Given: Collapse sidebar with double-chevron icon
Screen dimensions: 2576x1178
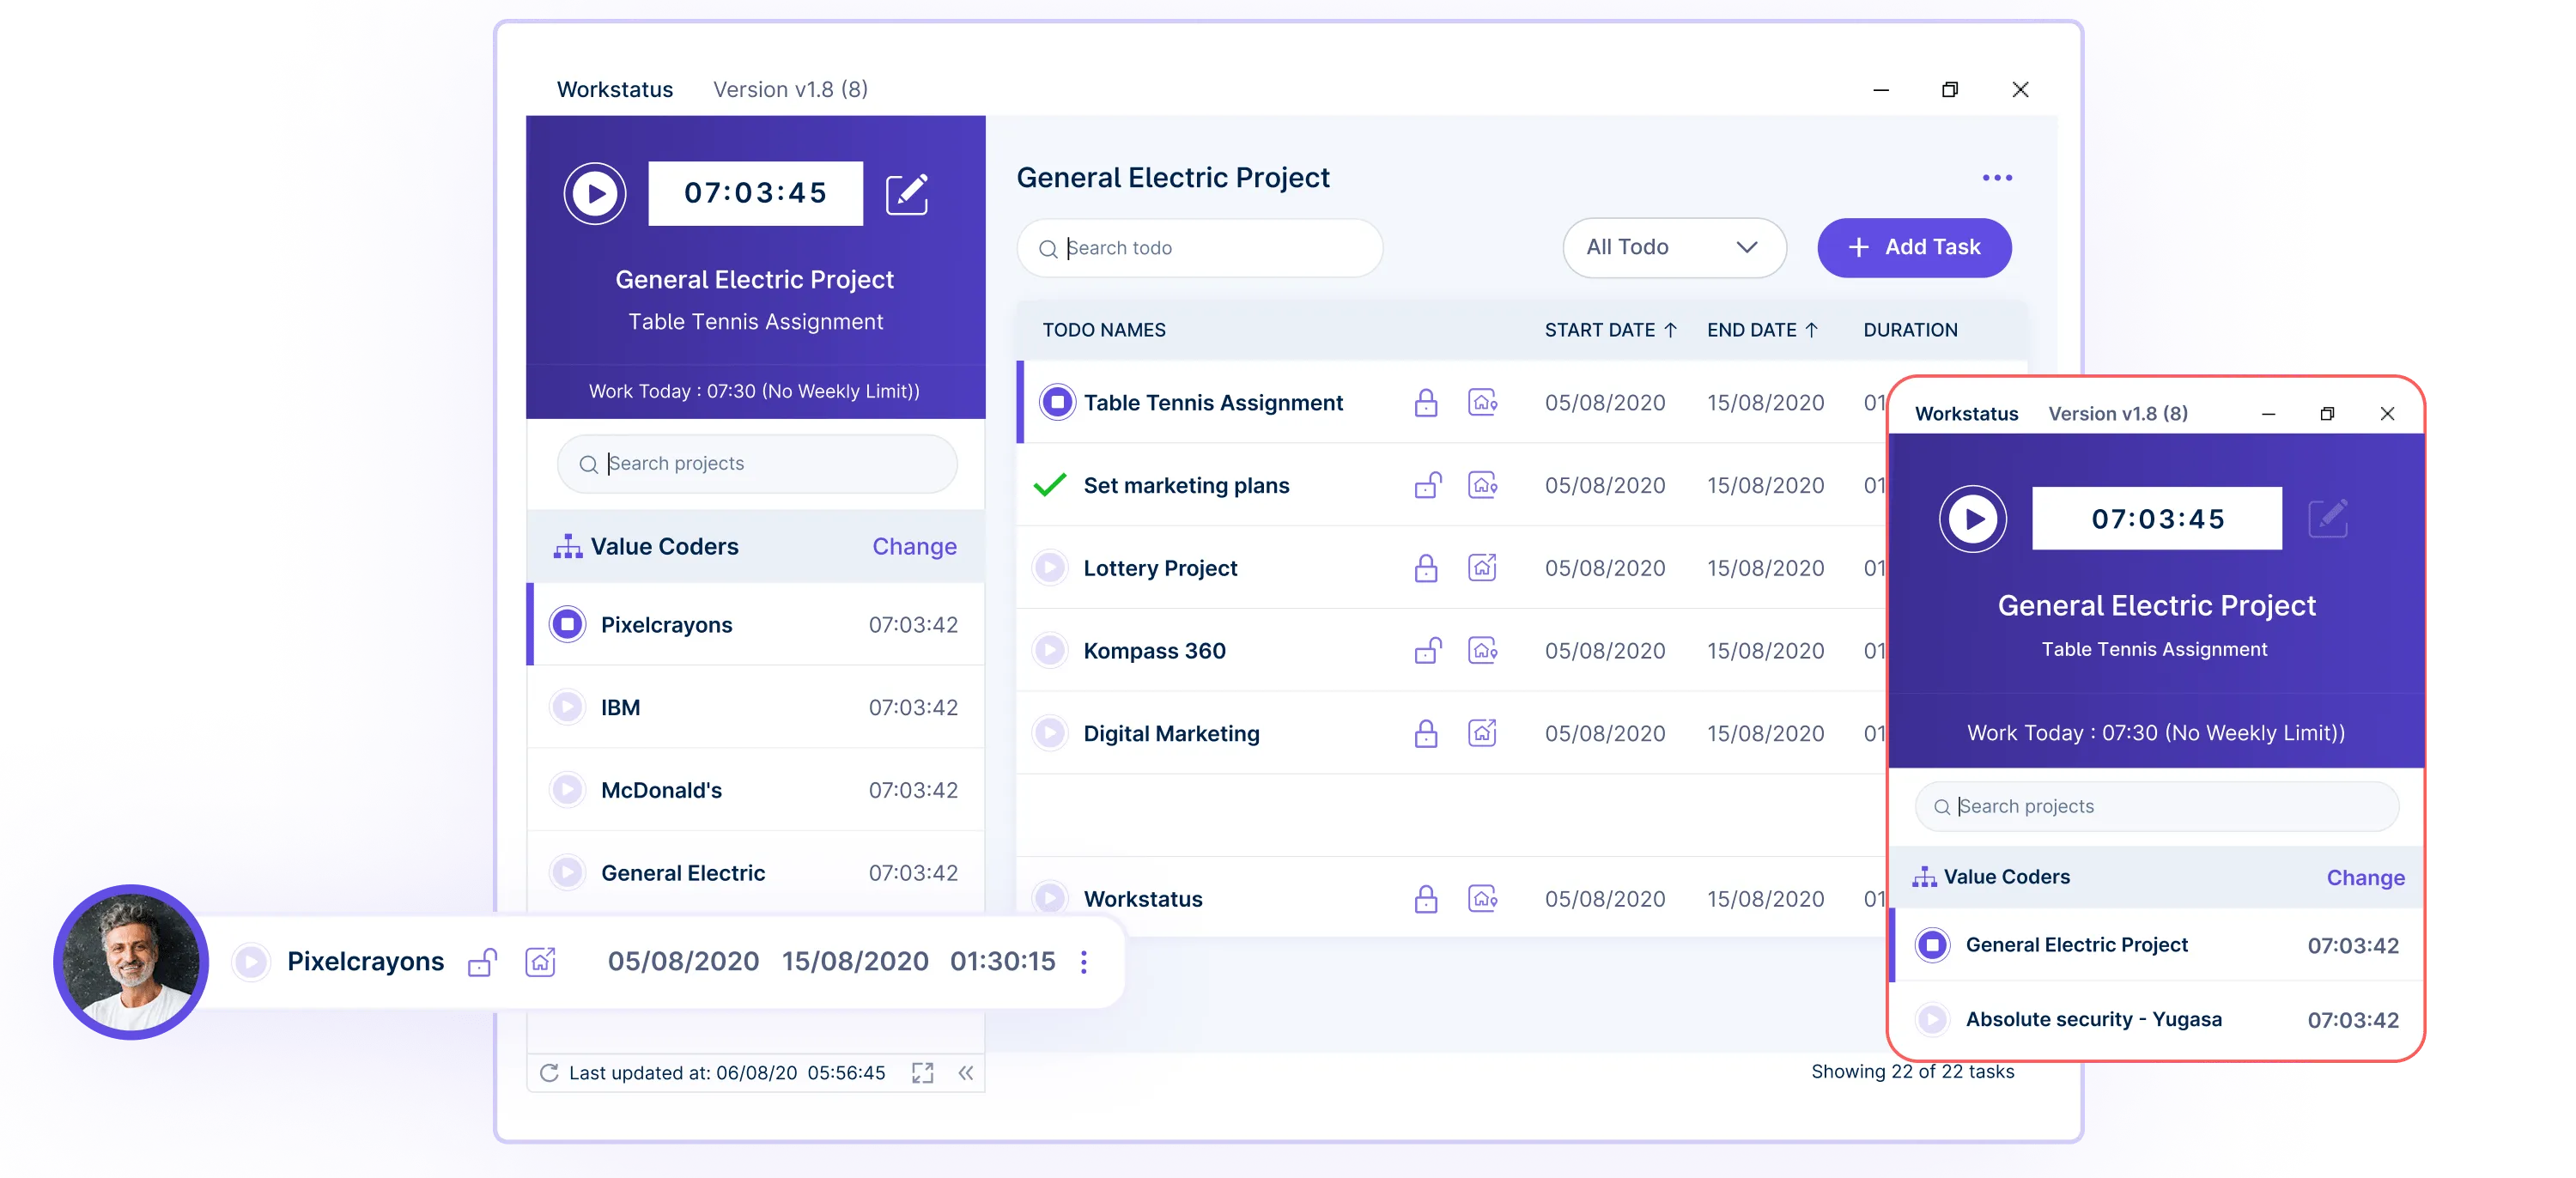Looking at the screenshot, I should click(x=965, y=1073).
